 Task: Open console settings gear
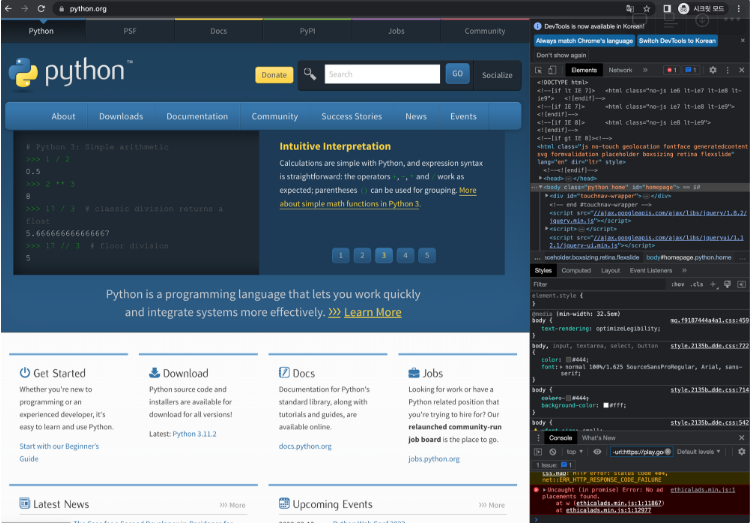pos(741,452)
